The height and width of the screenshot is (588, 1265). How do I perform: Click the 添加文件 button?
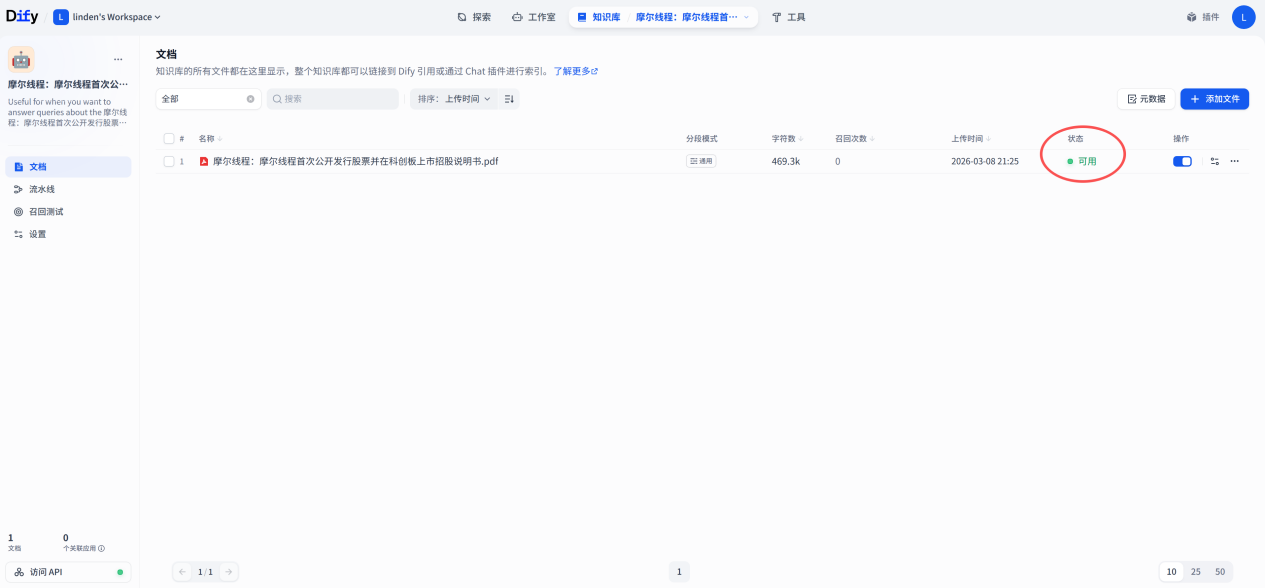(x=1214, y=99)
